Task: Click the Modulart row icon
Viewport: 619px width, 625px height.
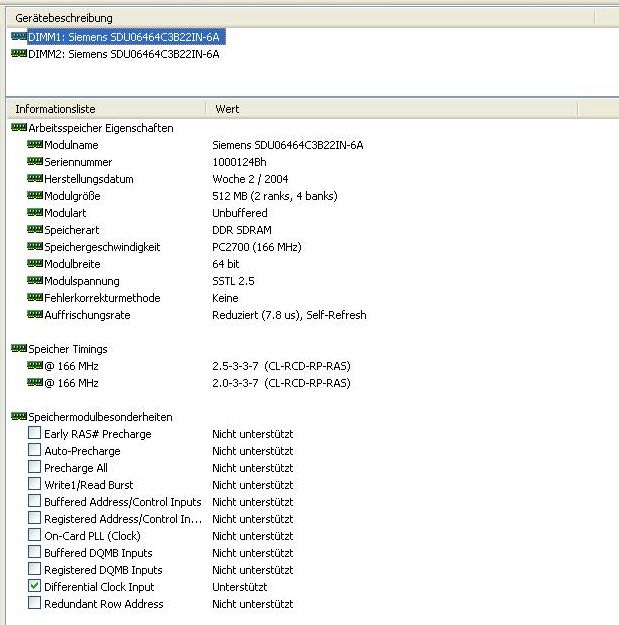Action: [x=35, y=212]
